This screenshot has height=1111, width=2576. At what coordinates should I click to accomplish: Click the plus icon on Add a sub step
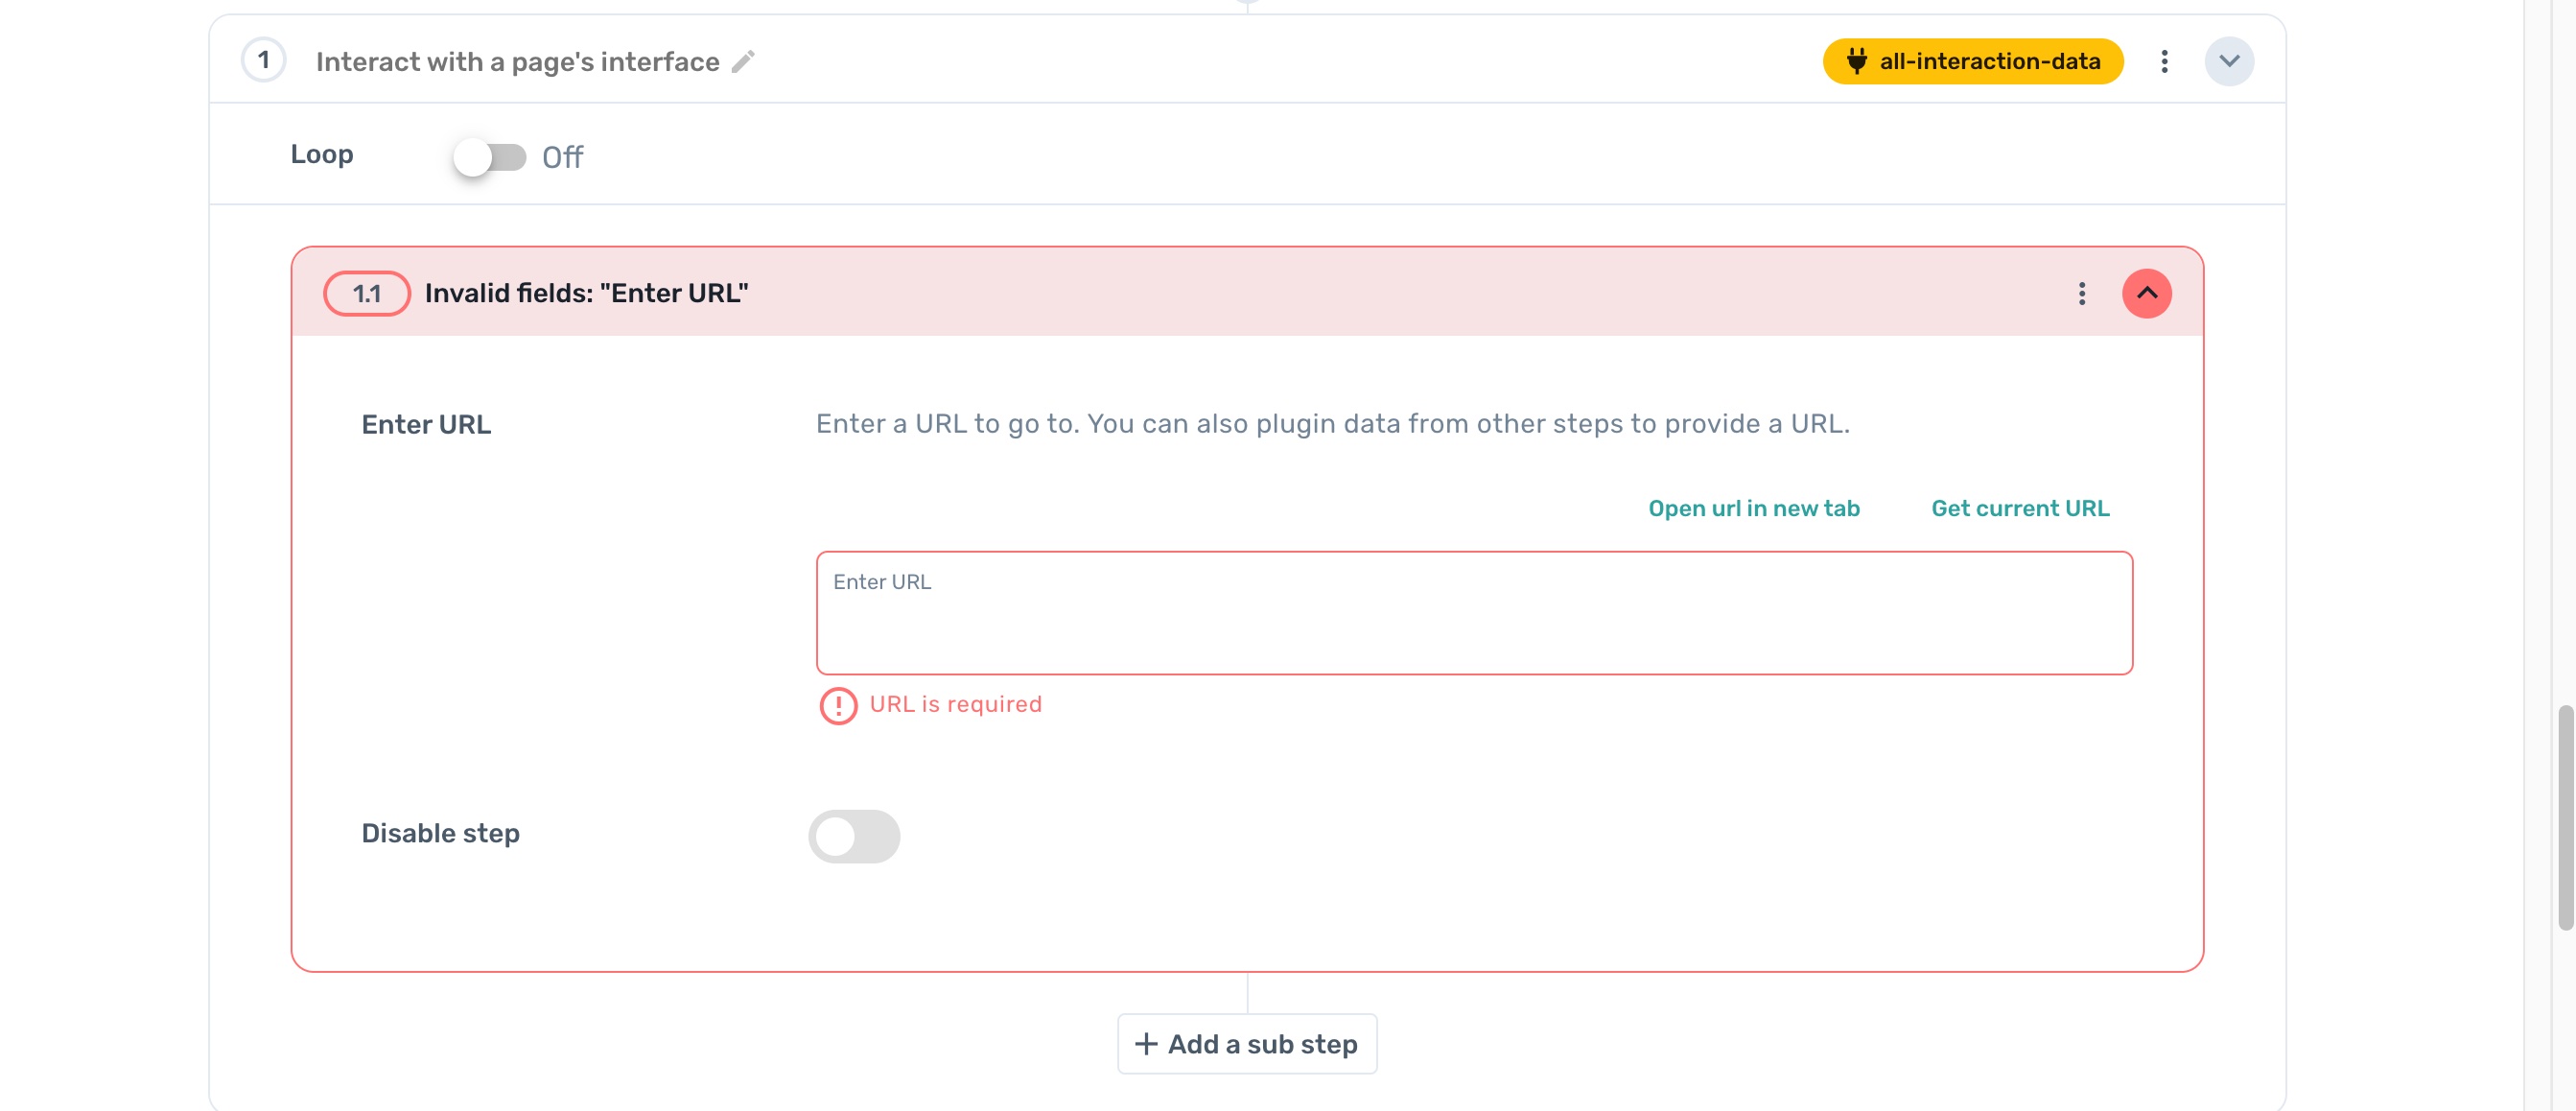1146,1044
